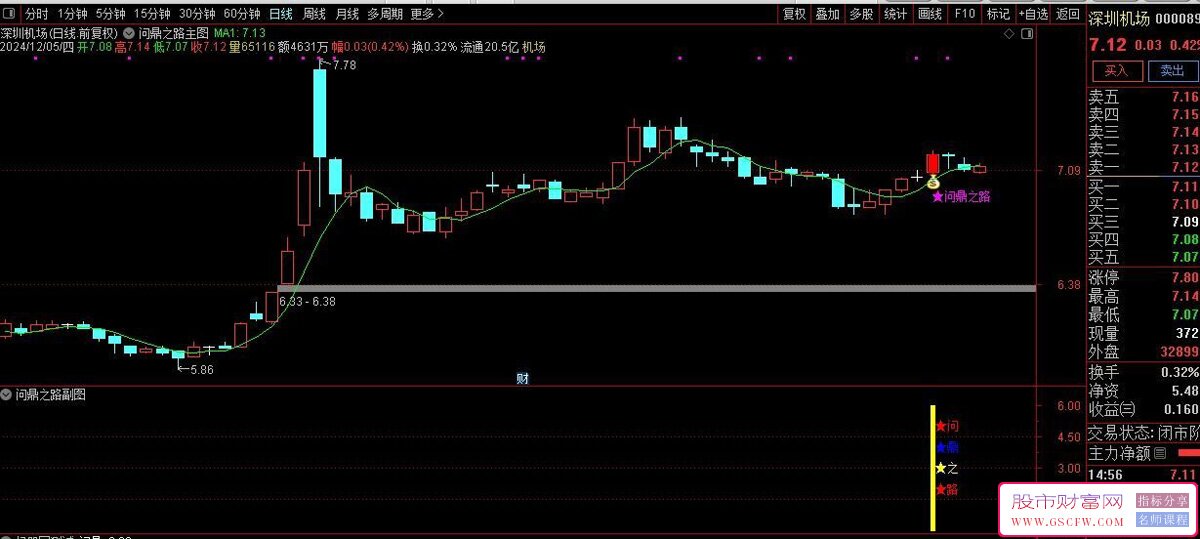Select the 60分钟 period tab
The width and height of the screenshot is (1200, 539).
point(242,14)
